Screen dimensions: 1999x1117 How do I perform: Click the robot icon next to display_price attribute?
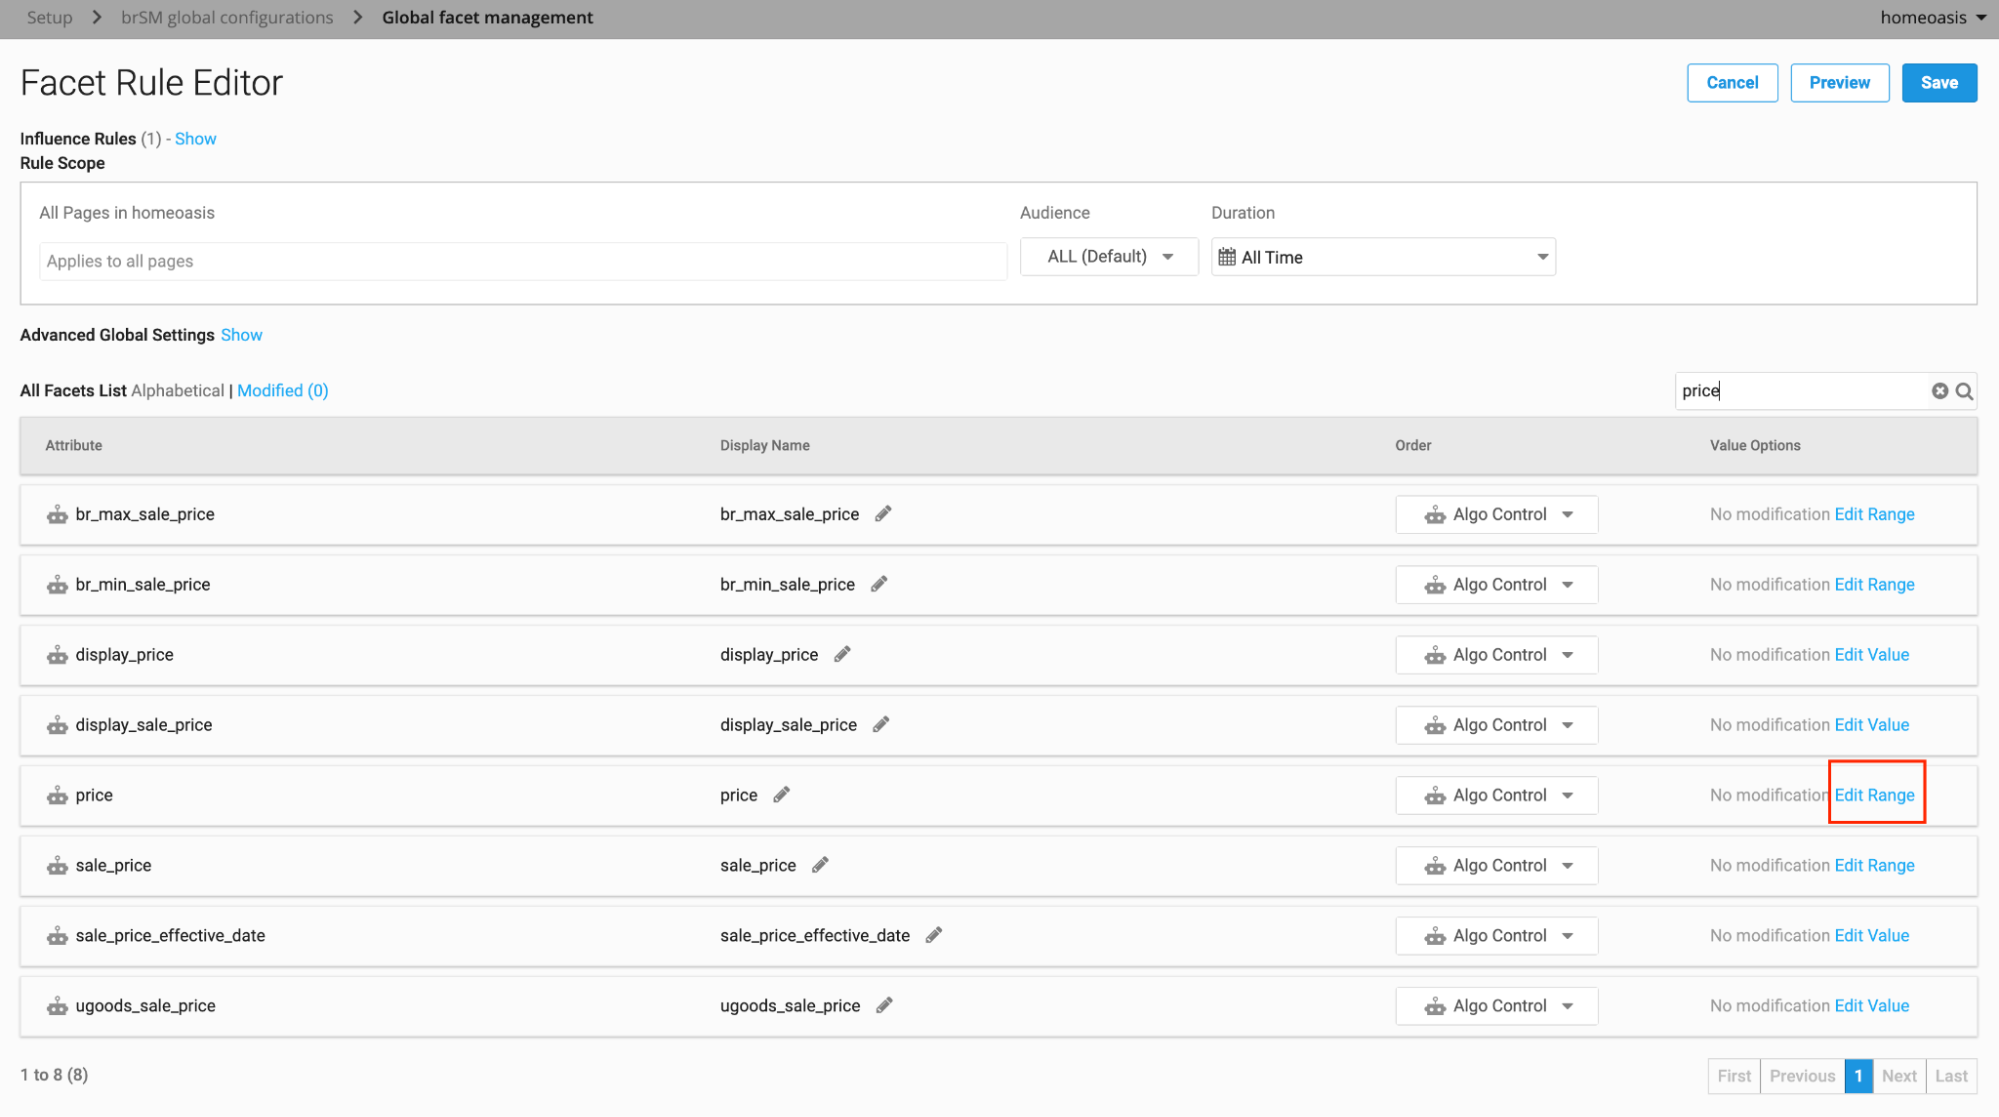pos(57,654)
